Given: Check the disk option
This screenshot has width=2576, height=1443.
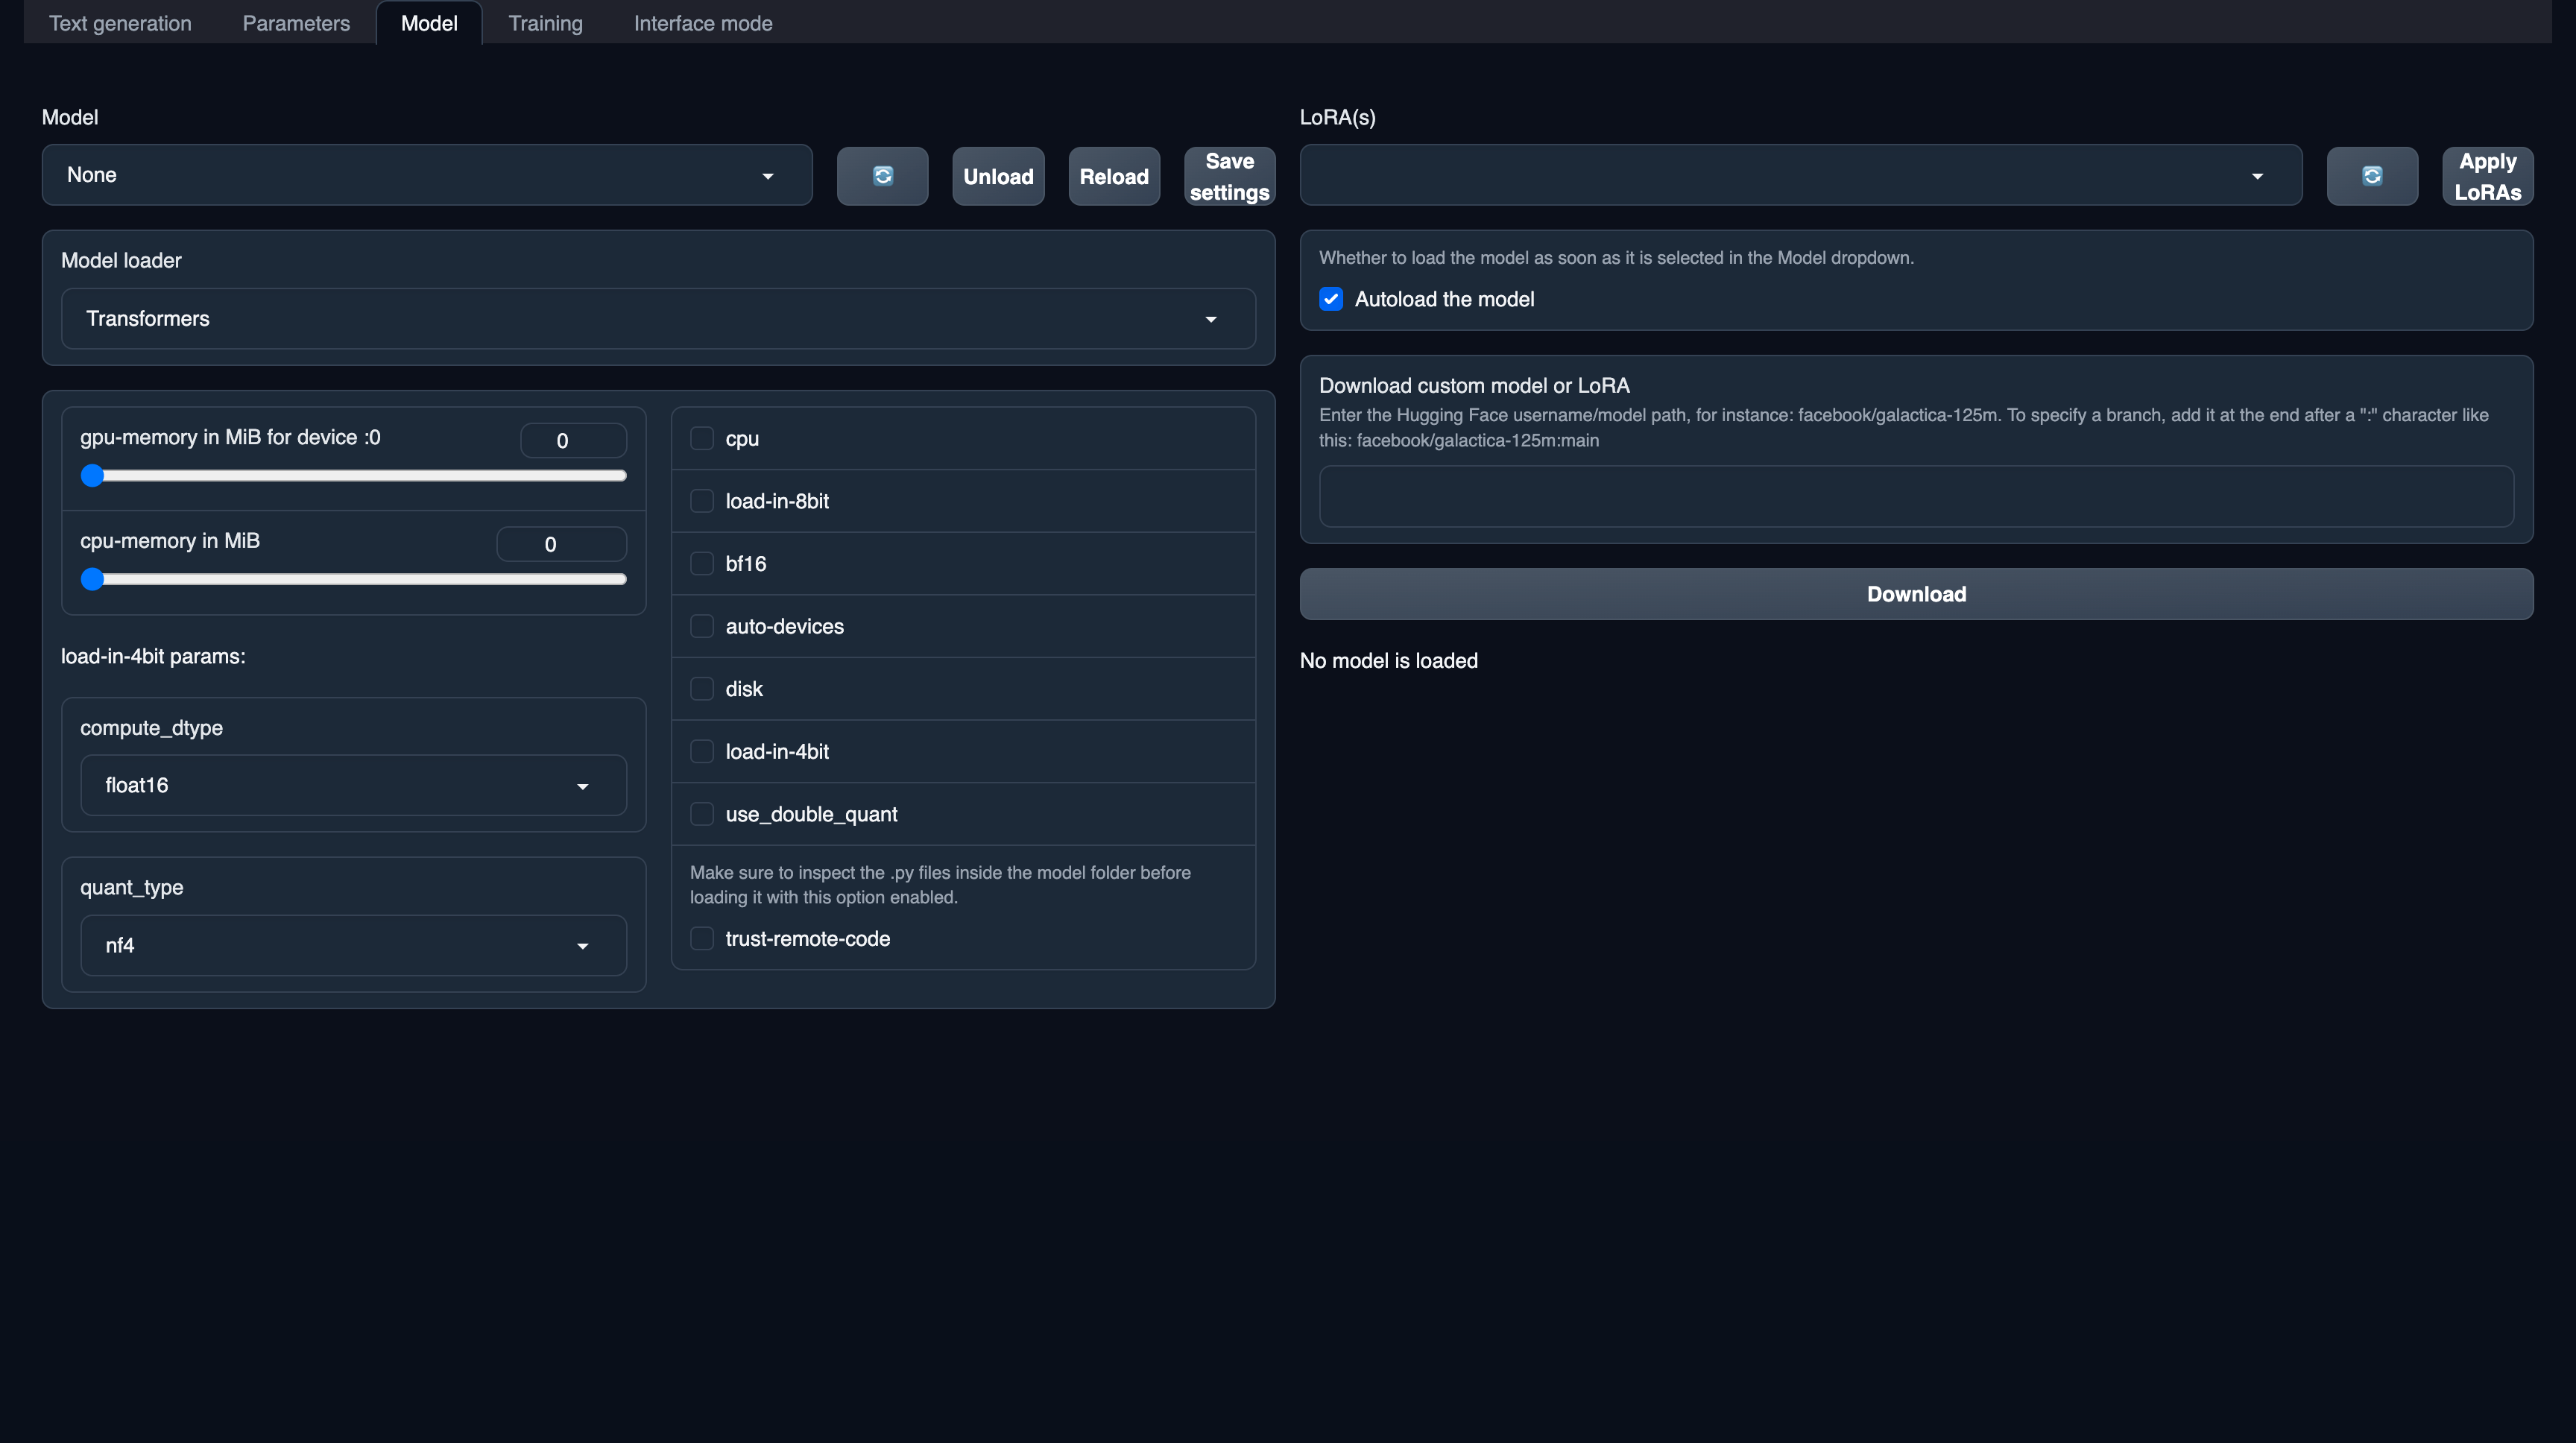Looking at the screenshot, I should pos(702,688).
